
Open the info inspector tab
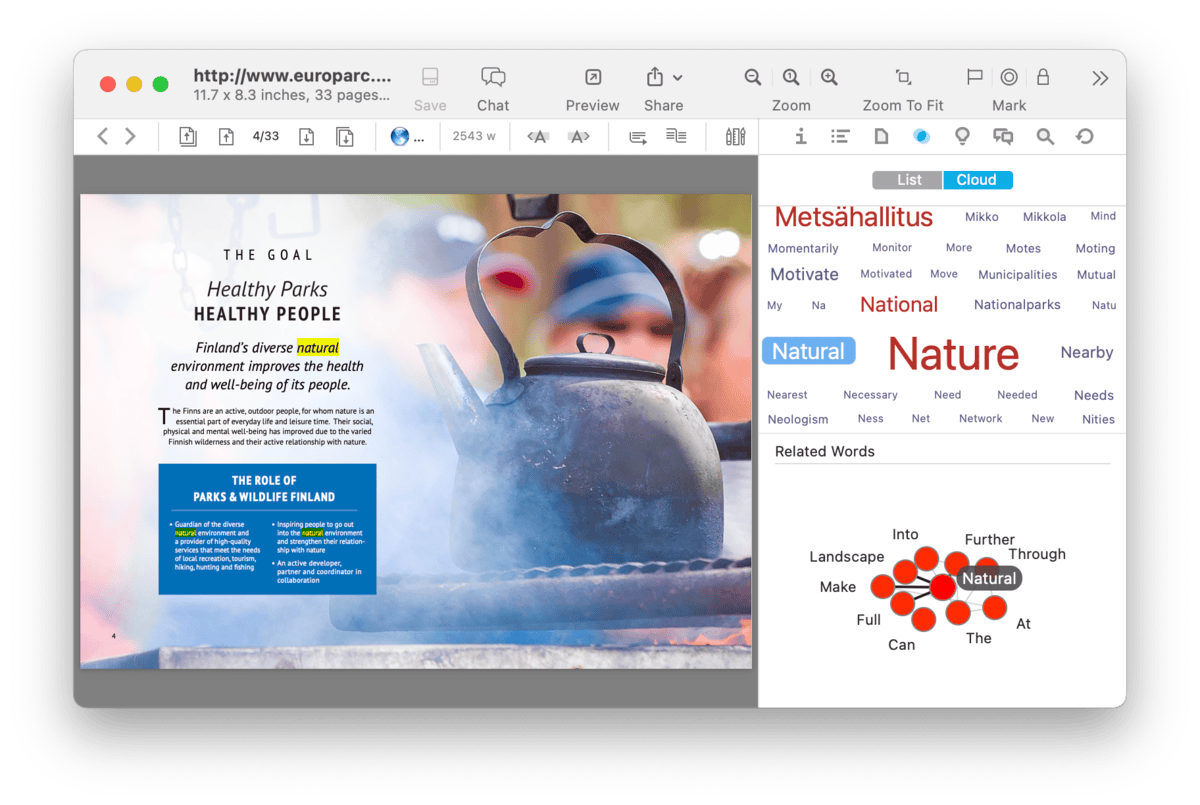(800, 137)
